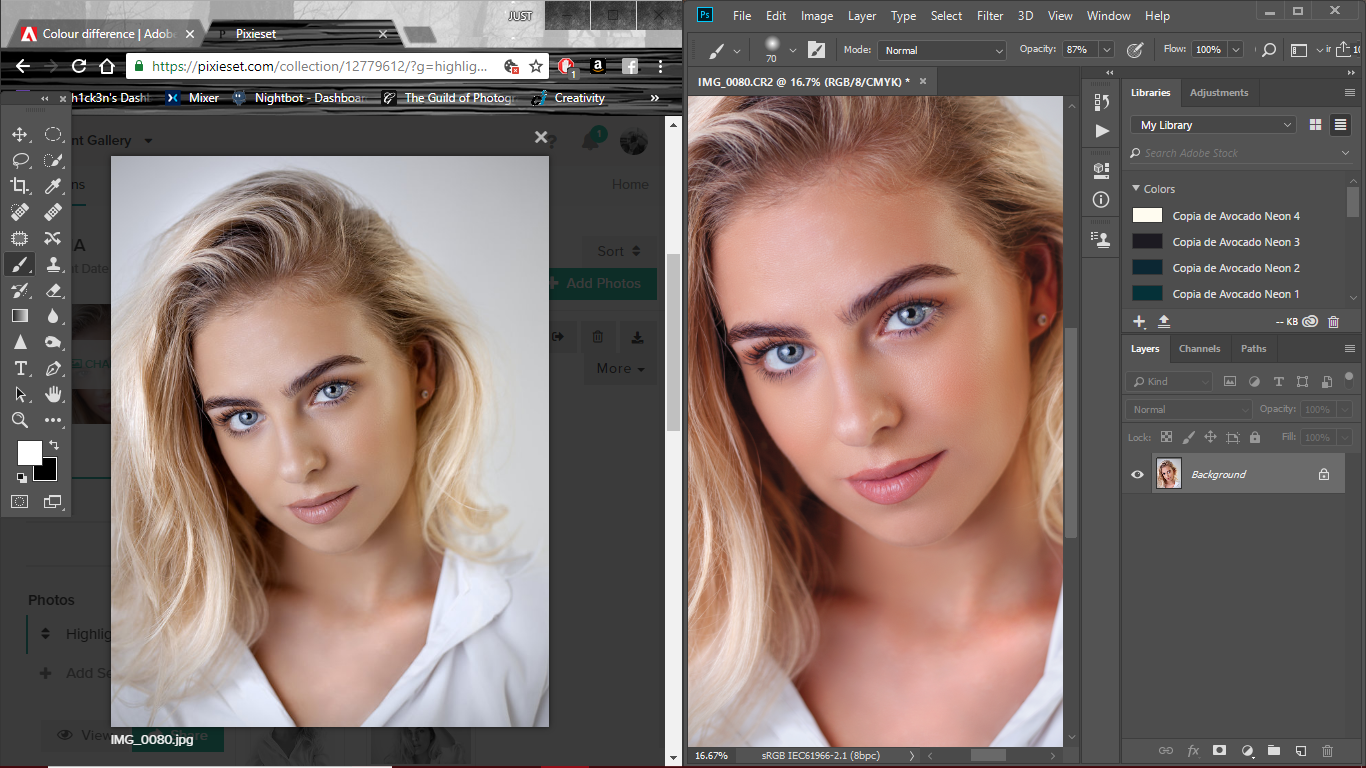Select the Blur droplet tool
1366x768 pixels.
(x=53, y=316)
